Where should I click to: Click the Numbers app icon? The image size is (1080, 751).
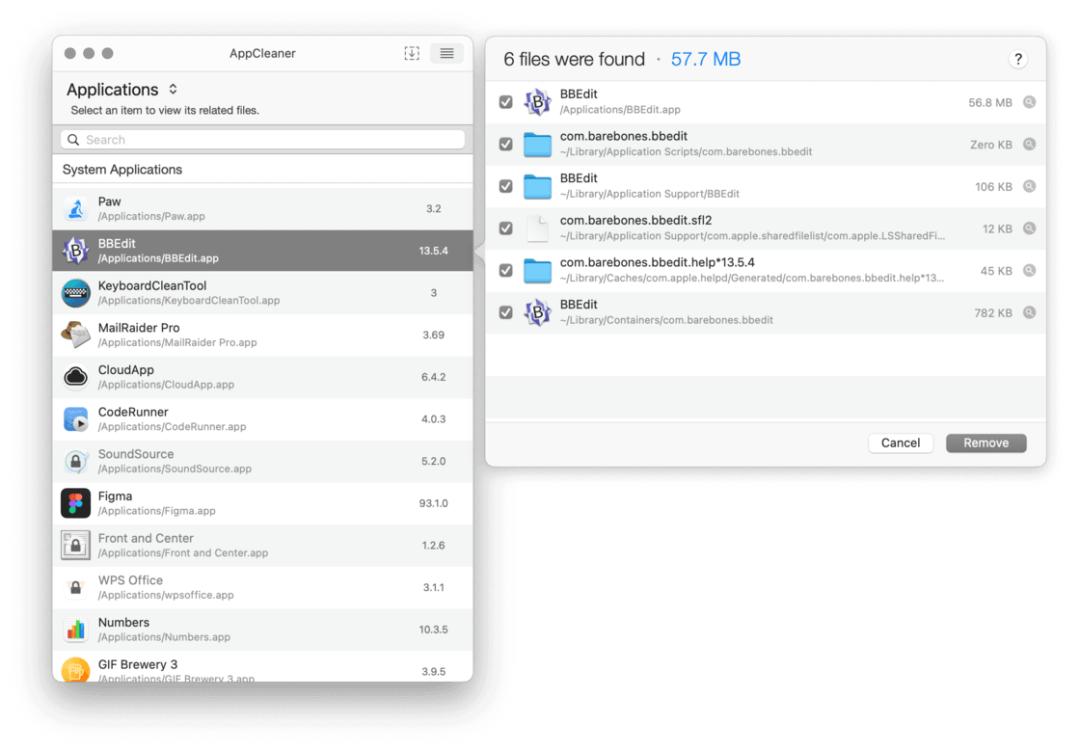tap(76, 629)
